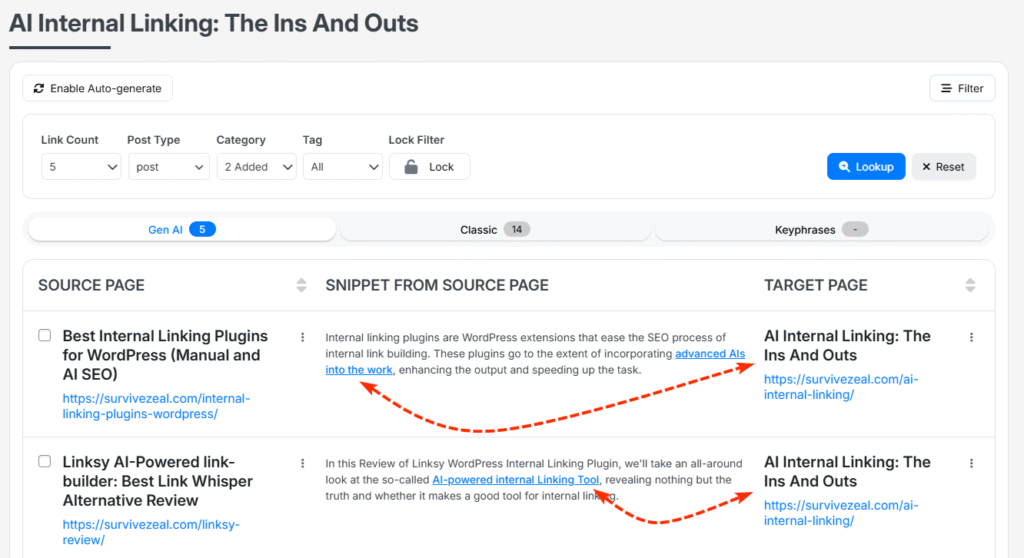Viewport: 1024px width, 558px height.
Task: Click the Reset button
Action: pos(944,167)
